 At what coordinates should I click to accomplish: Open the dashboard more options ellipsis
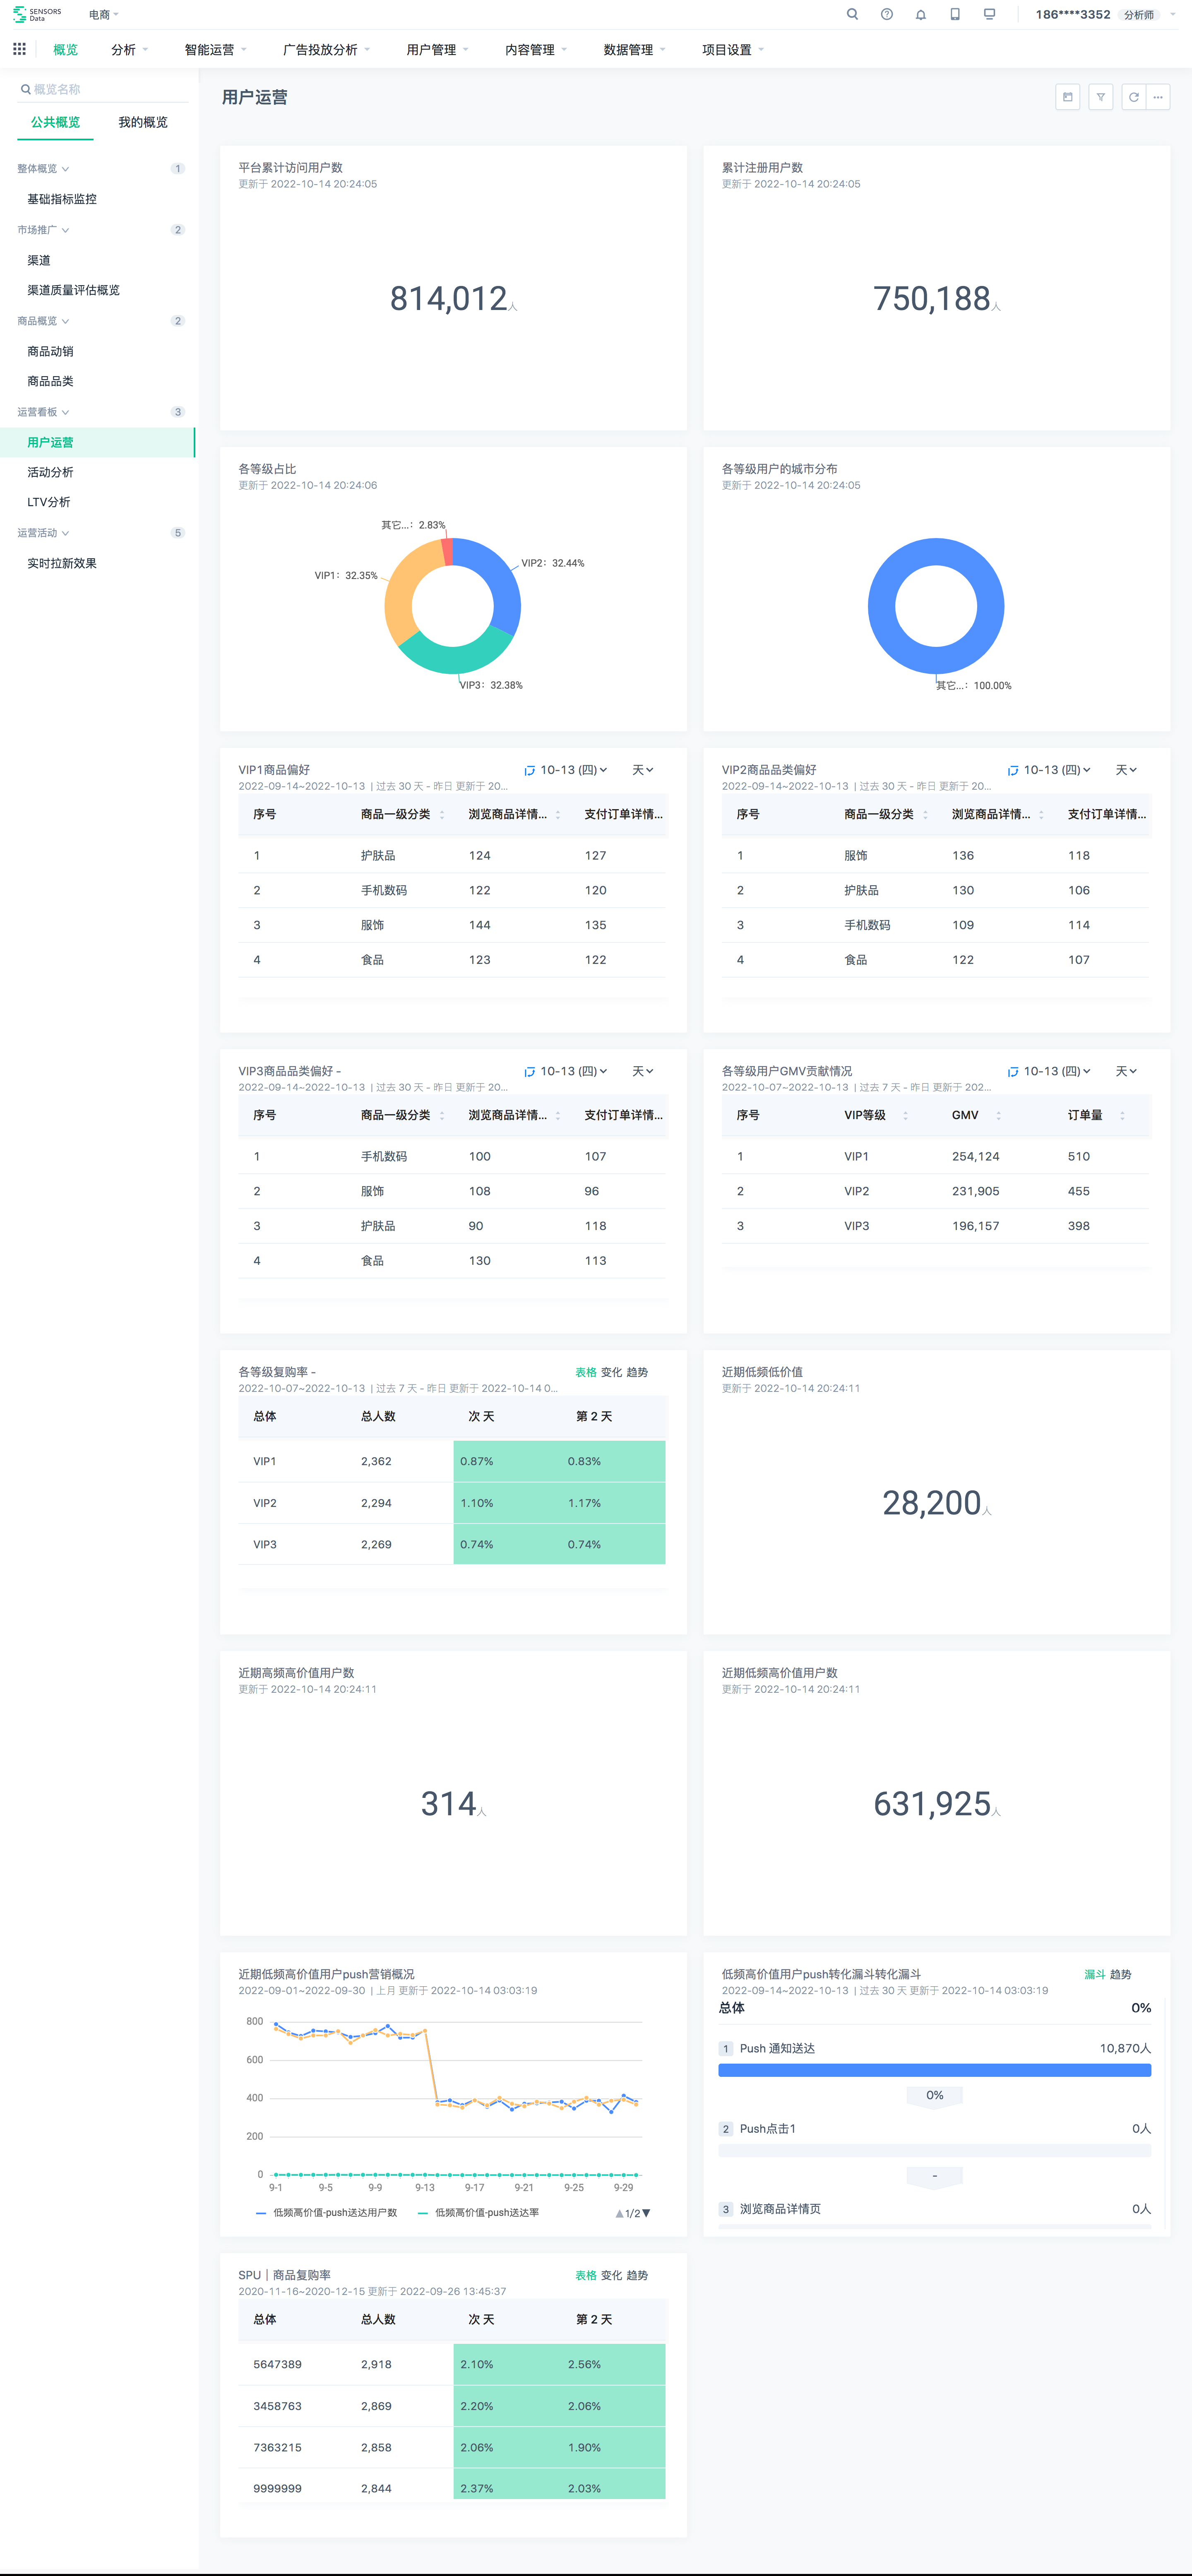[x=1158, y=97]
